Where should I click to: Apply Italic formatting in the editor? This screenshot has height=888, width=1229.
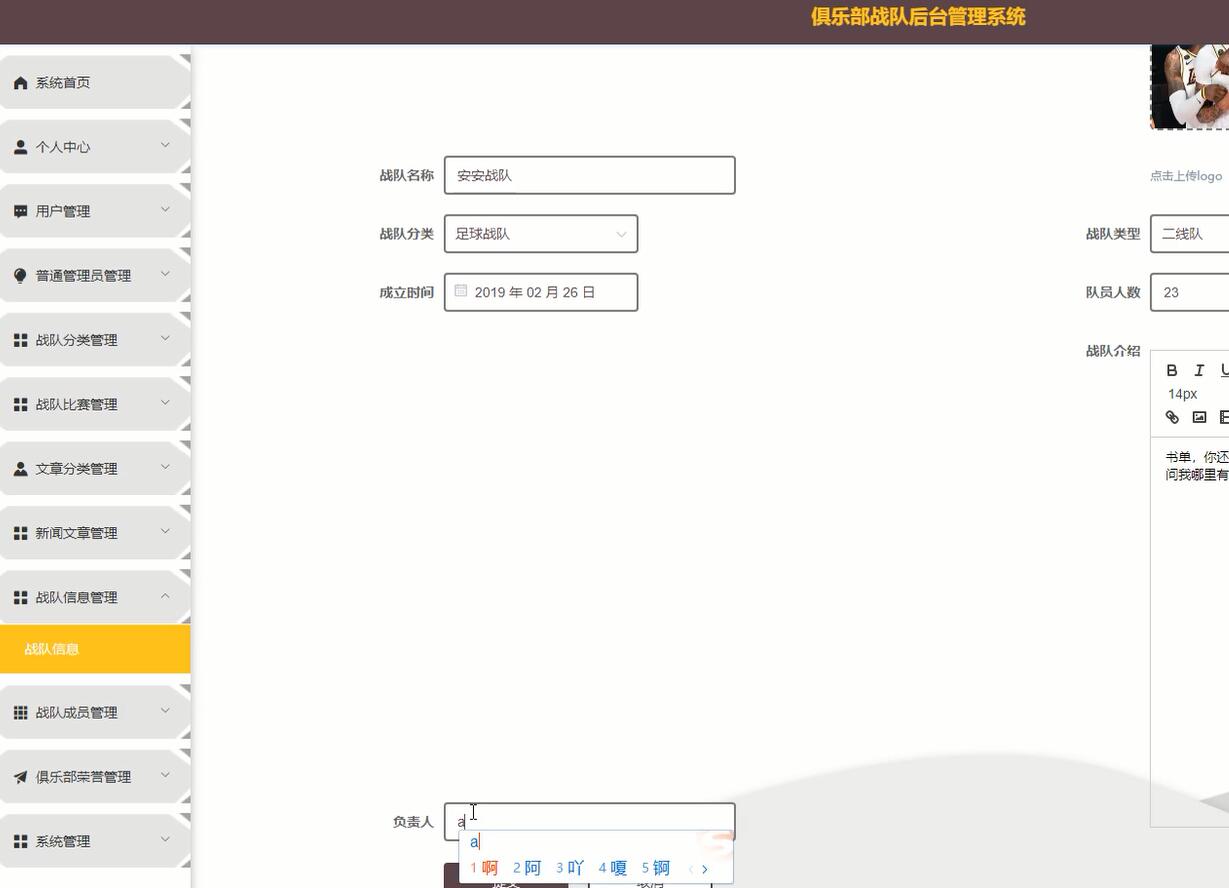coord(1197,370)
